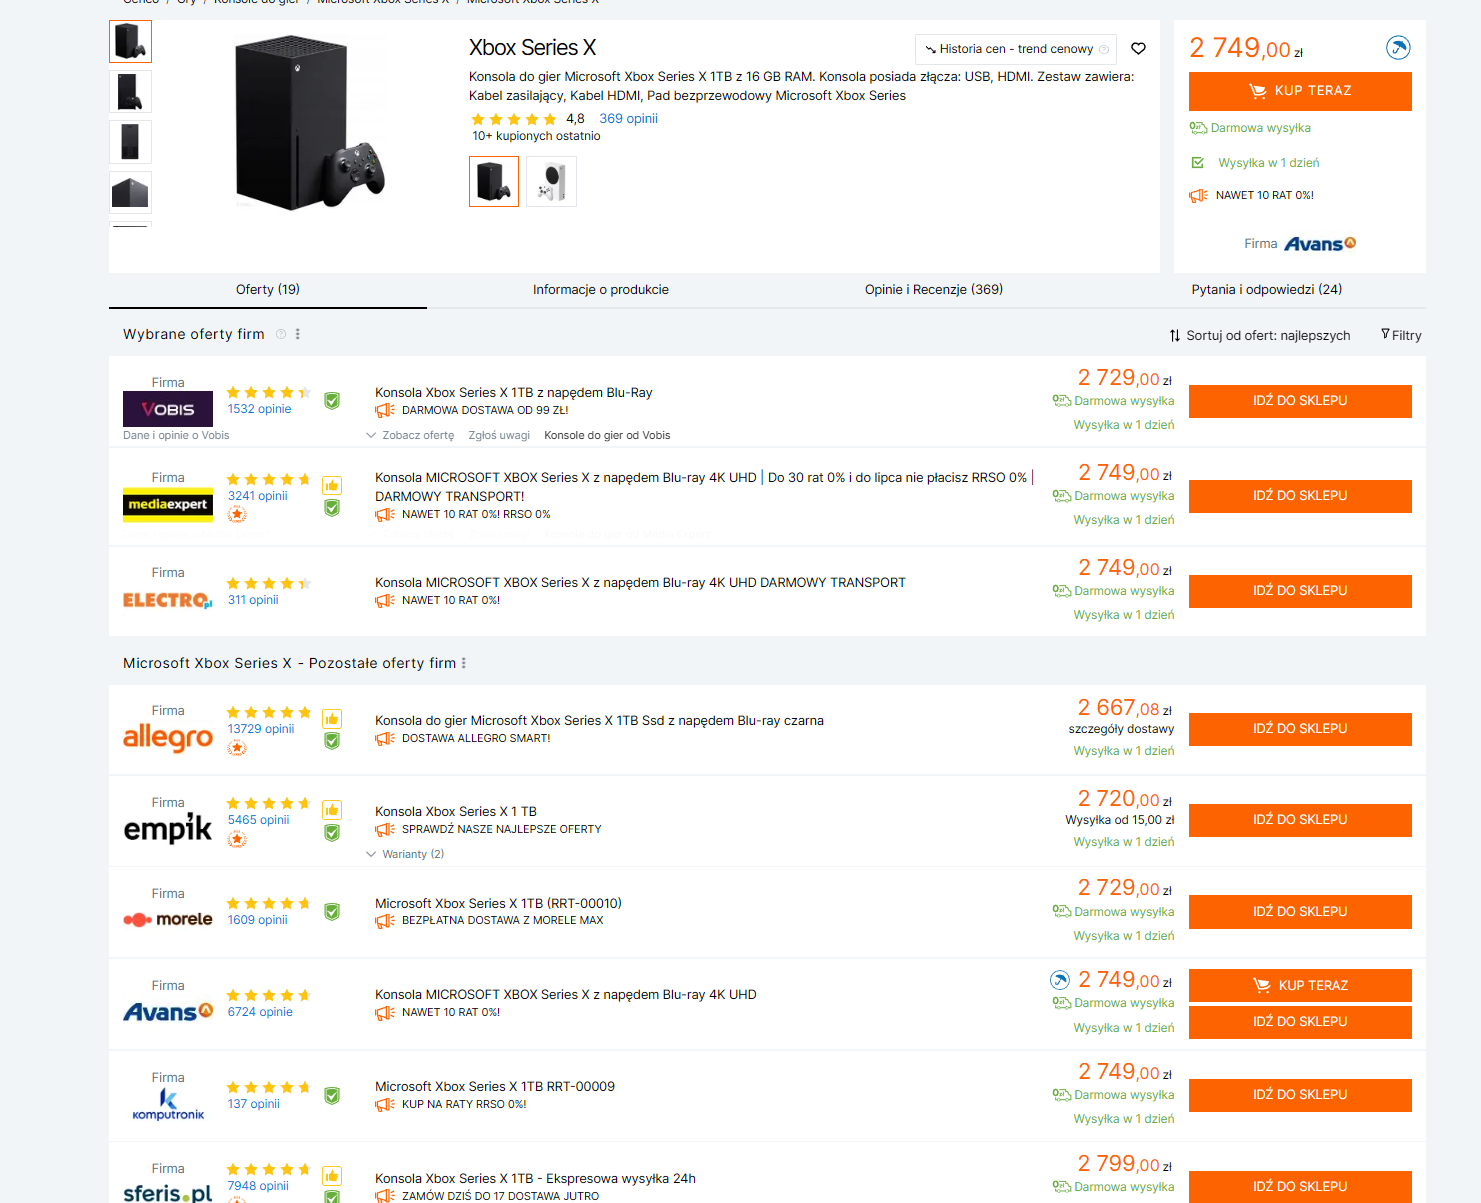Click the green shield icon in the Vobis row
The image size is (1481, 1203).
click(332, 401)
